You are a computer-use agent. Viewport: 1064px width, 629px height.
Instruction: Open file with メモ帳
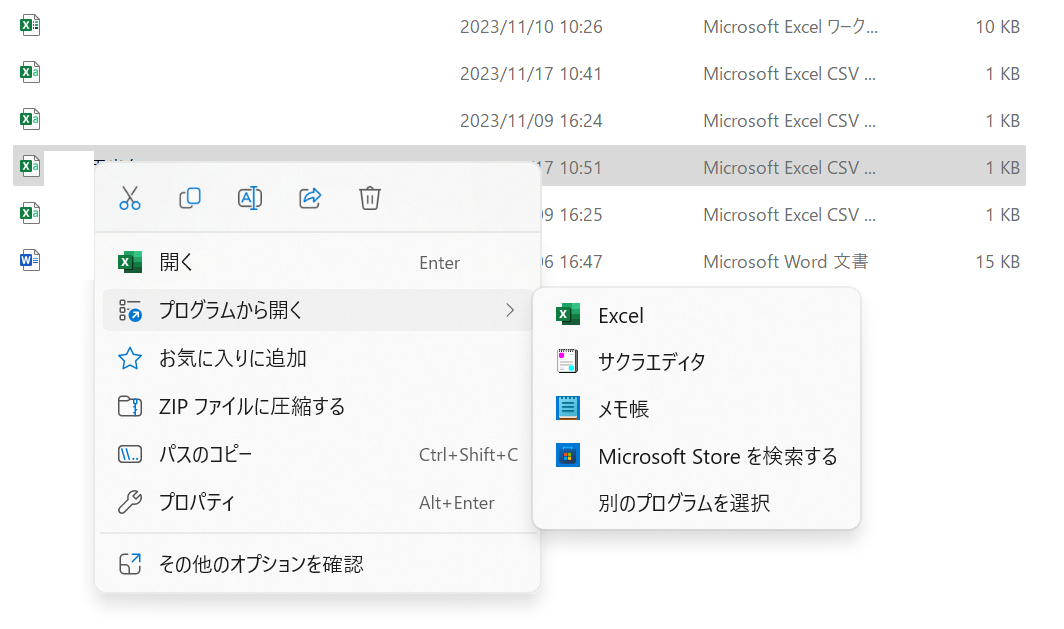(x=697, y=409)
